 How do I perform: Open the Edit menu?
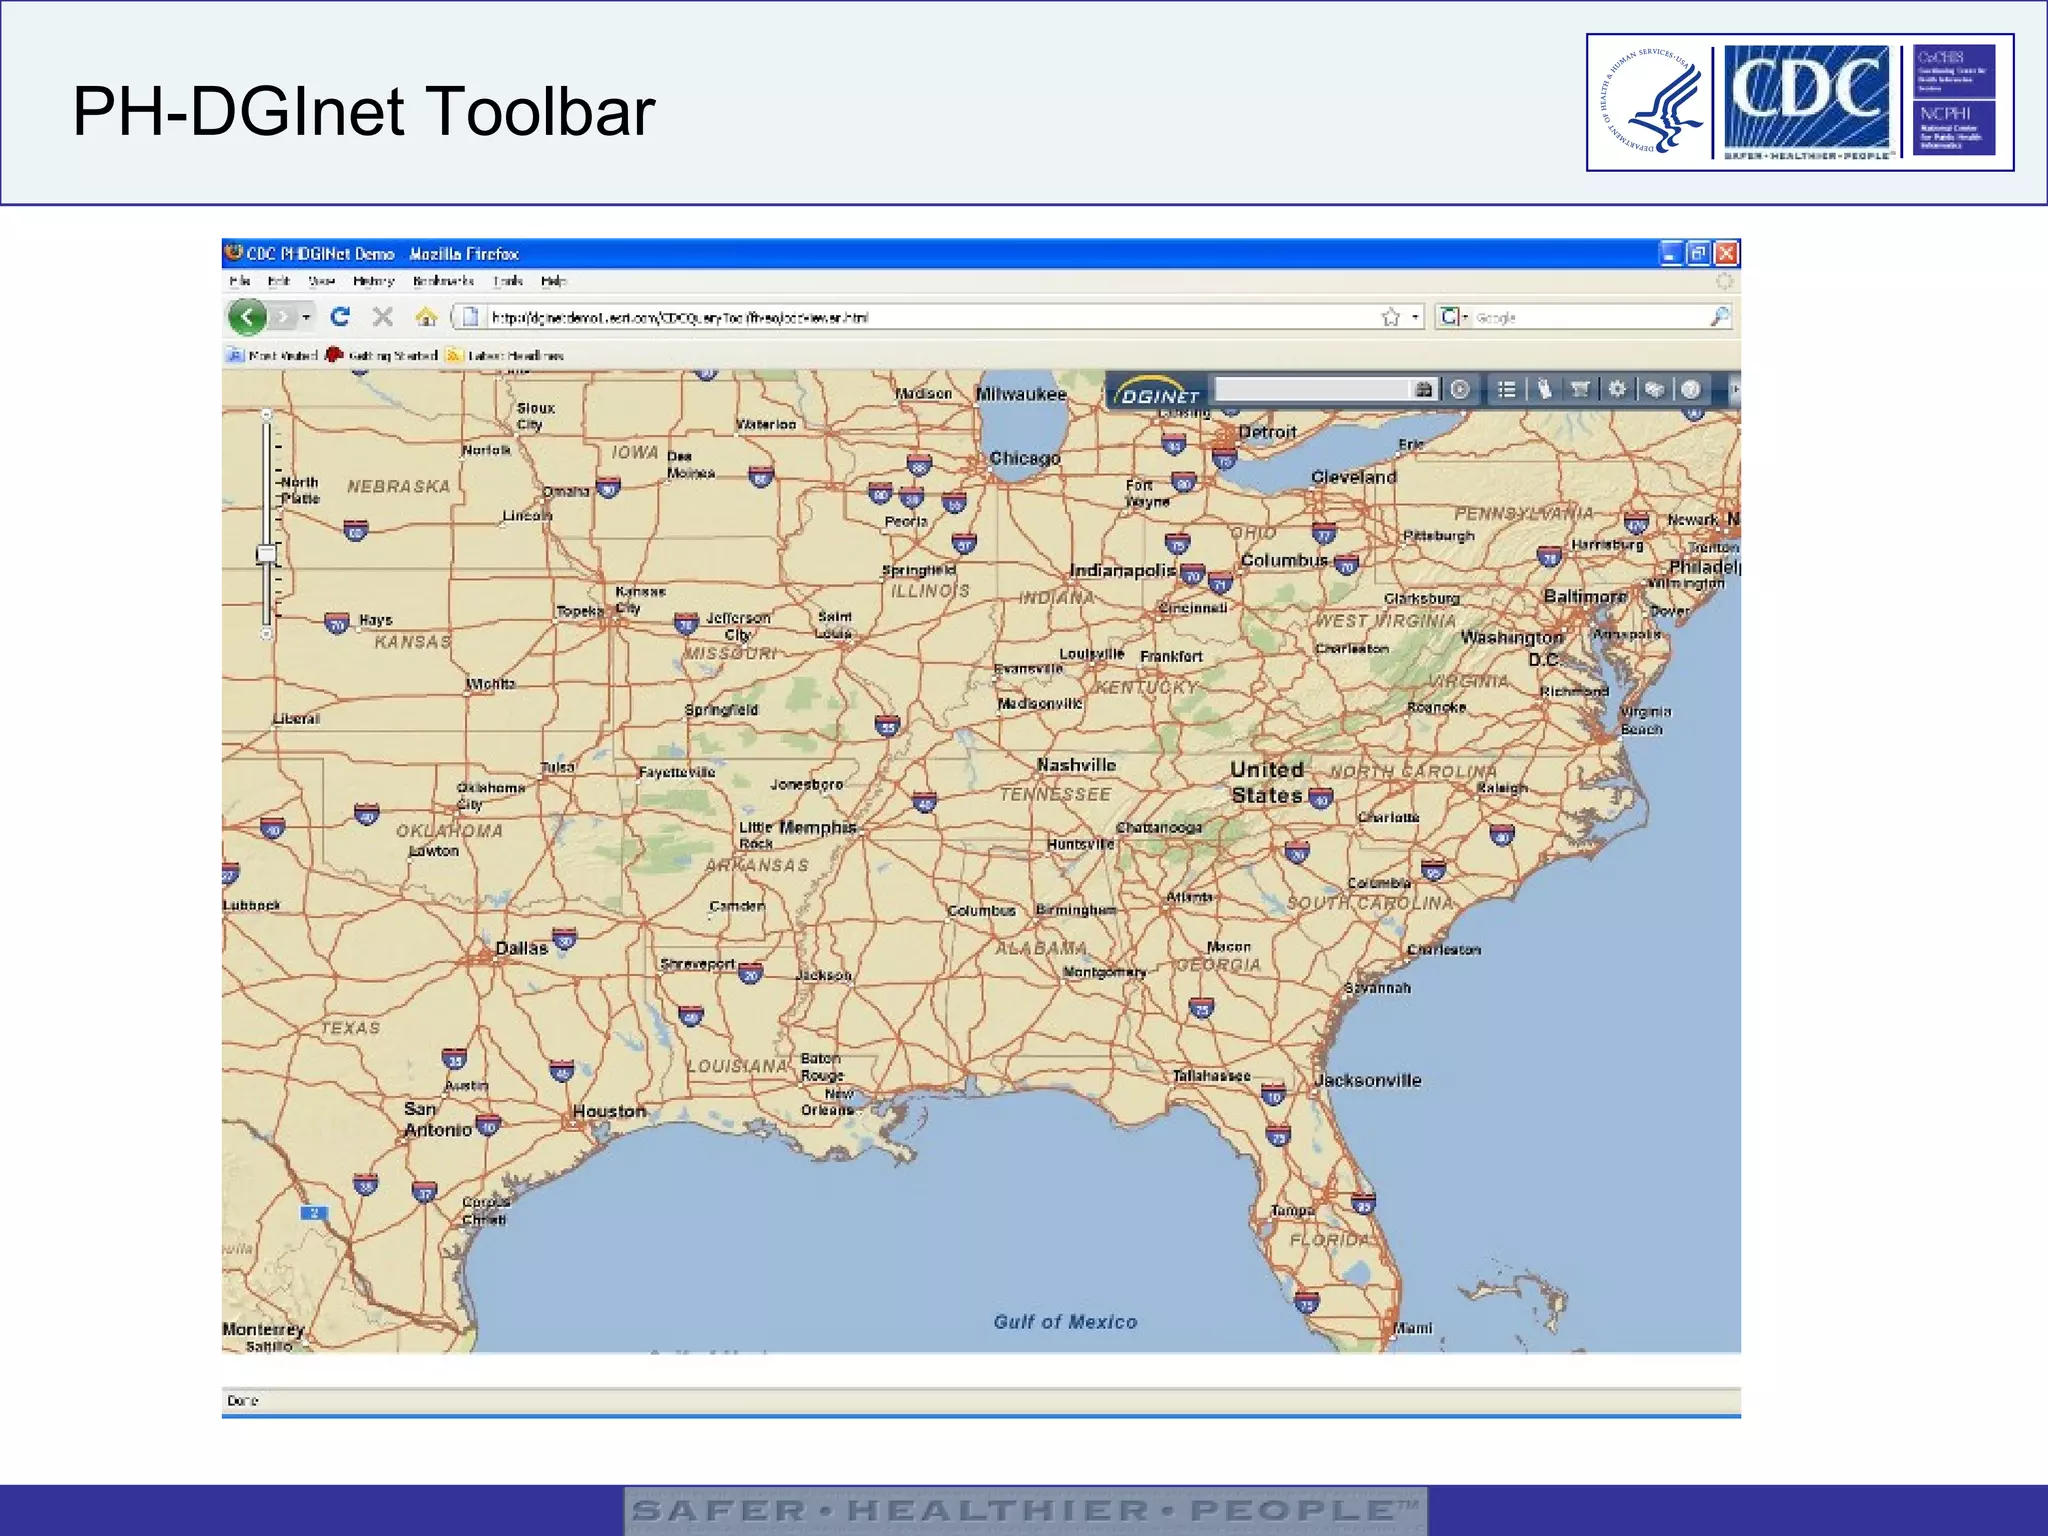[279, 281]
